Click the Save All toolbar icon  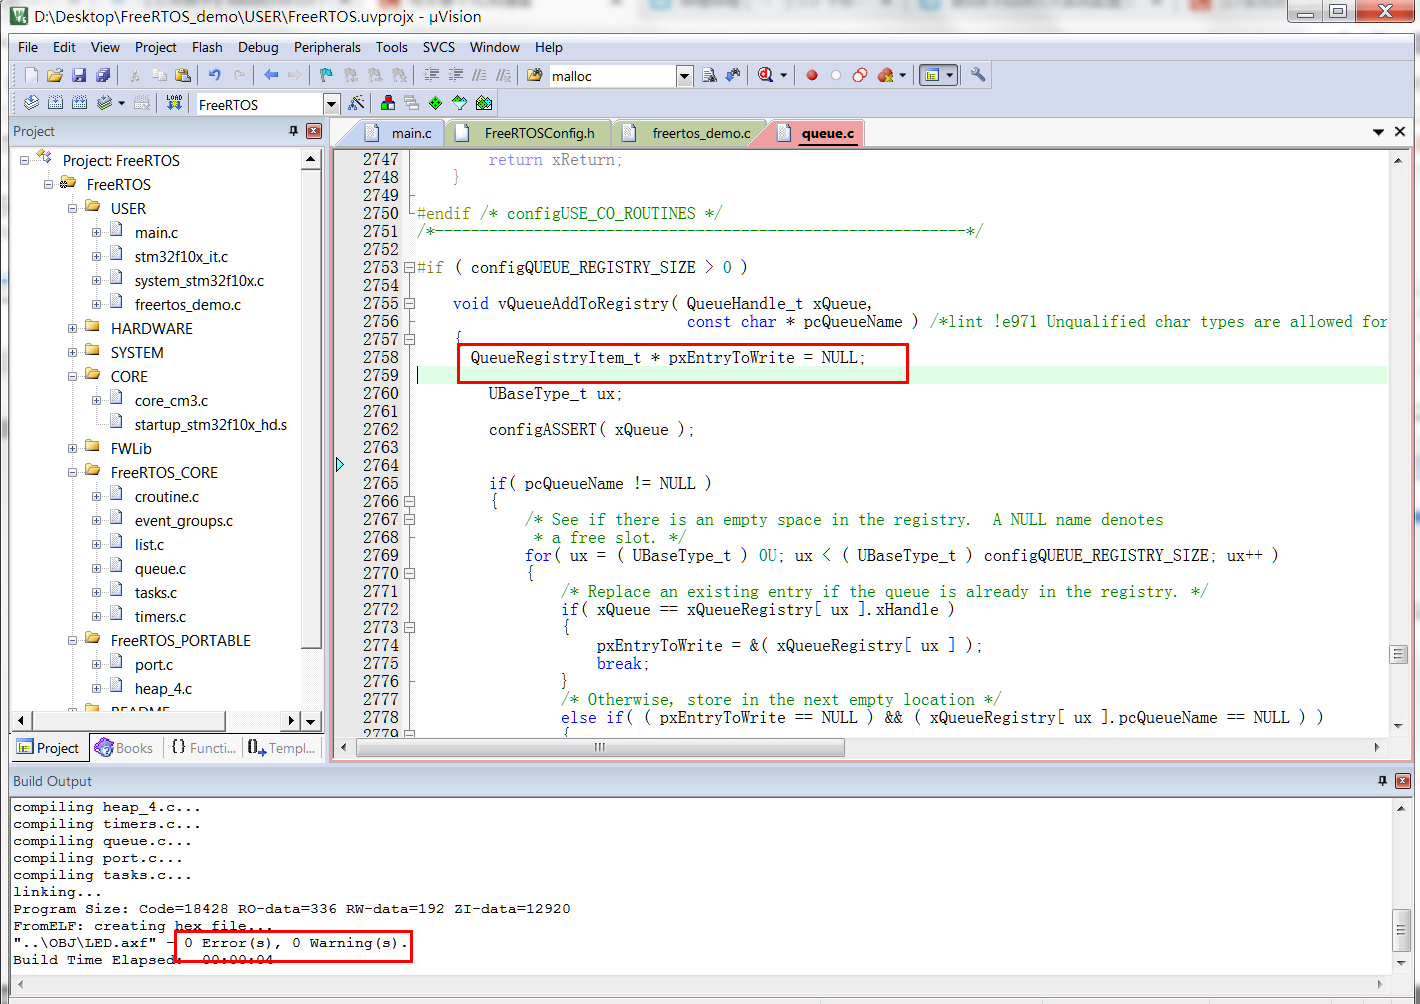click(x=103, y=75)
